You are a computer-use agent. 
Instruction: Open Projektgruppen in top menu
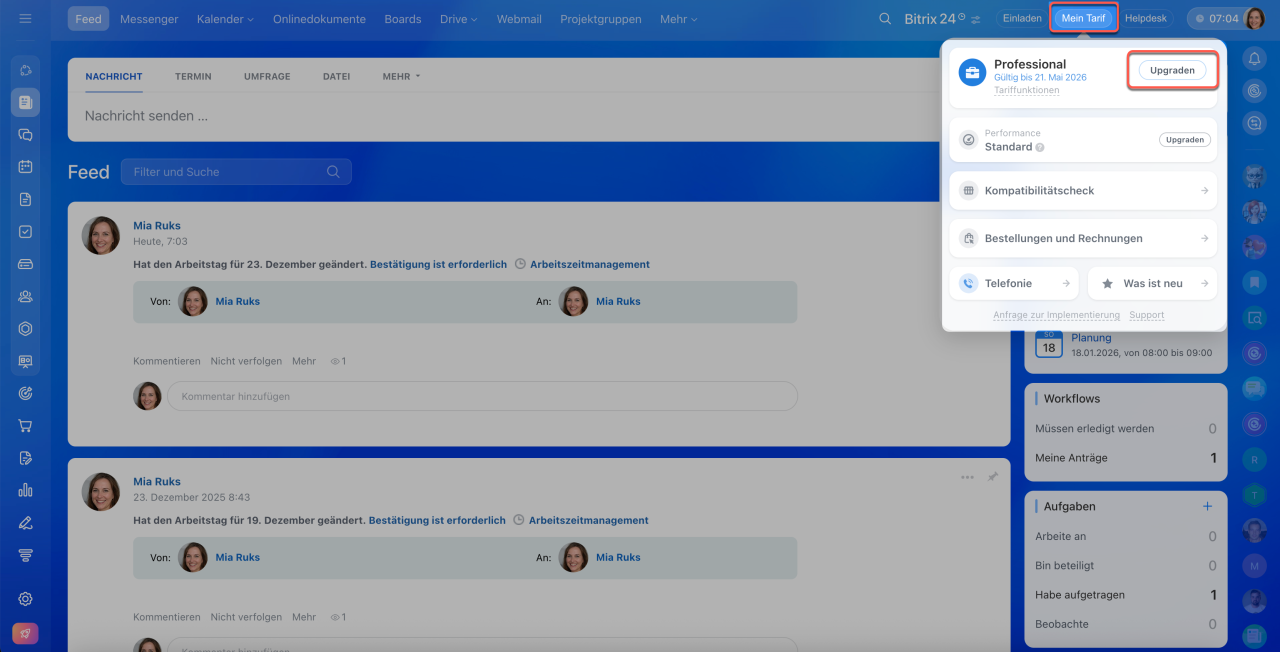[601, 19]
